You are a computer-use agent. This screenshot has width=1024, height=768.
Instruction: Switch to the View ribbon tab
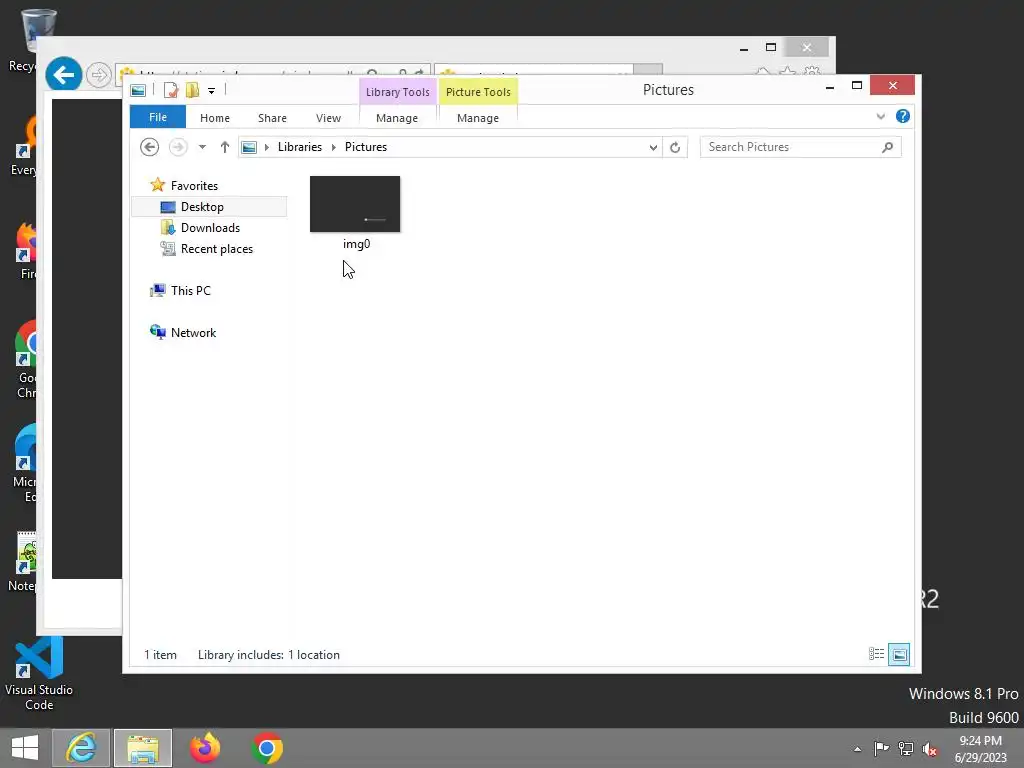328,118
